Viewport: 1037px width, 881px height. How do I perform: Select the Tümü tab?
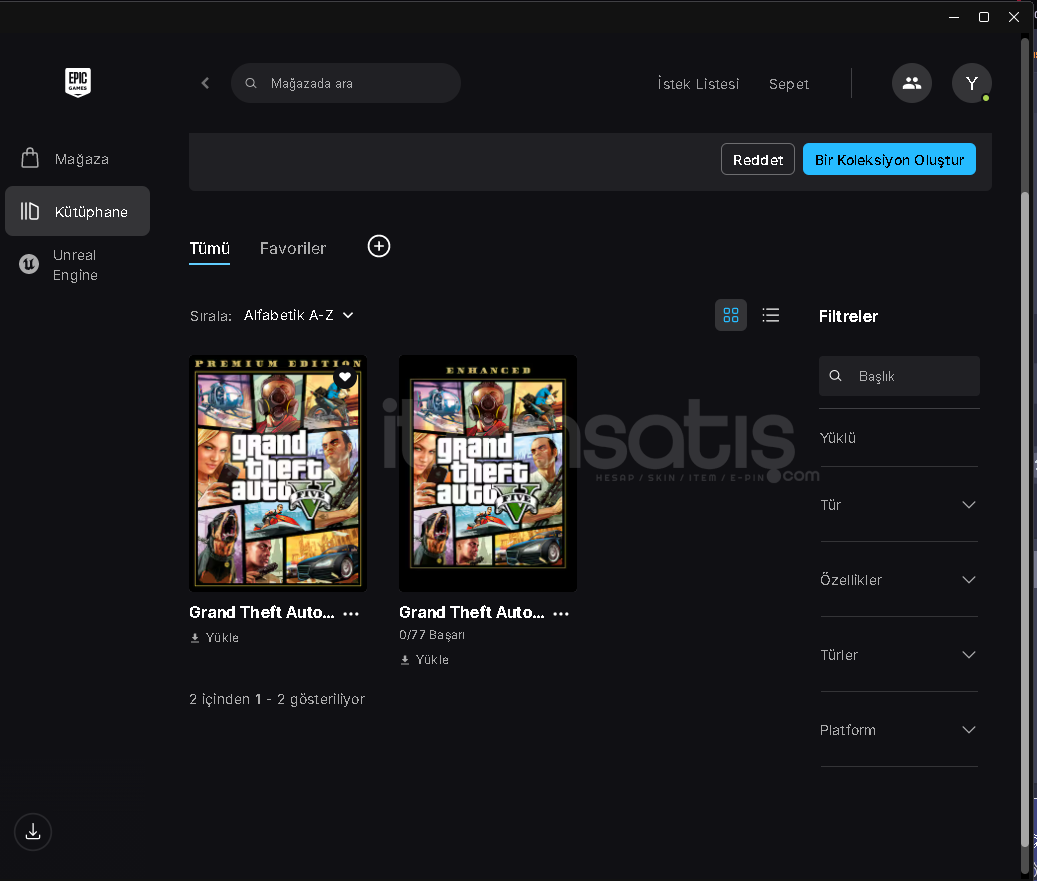pyautogui.click(x=210, y=249)
